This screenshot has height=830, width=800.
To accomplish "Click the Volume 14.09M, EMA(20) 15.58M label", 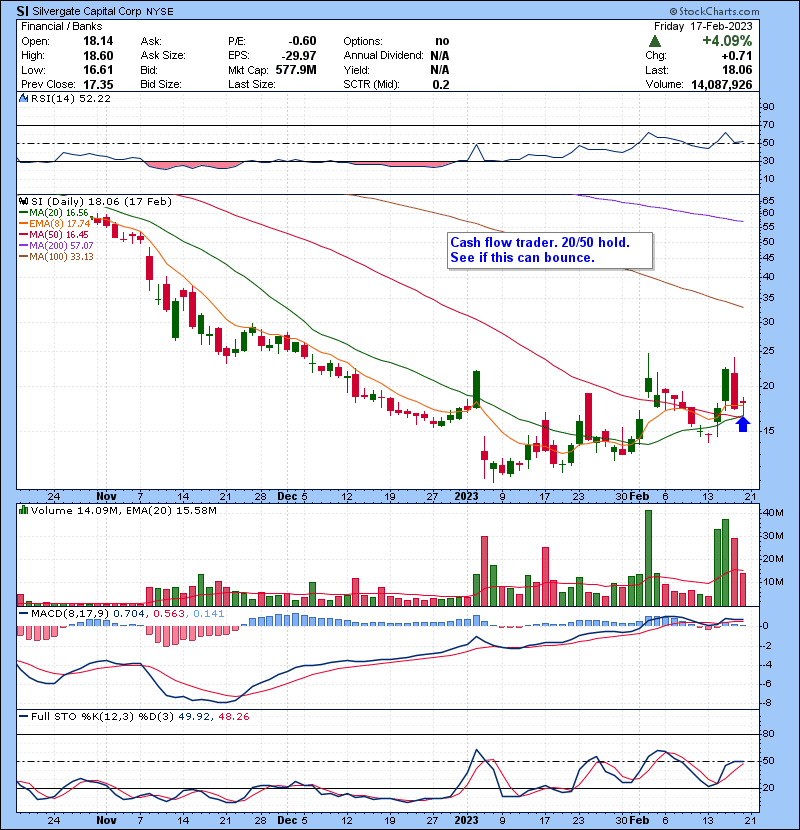I will 123,511.
